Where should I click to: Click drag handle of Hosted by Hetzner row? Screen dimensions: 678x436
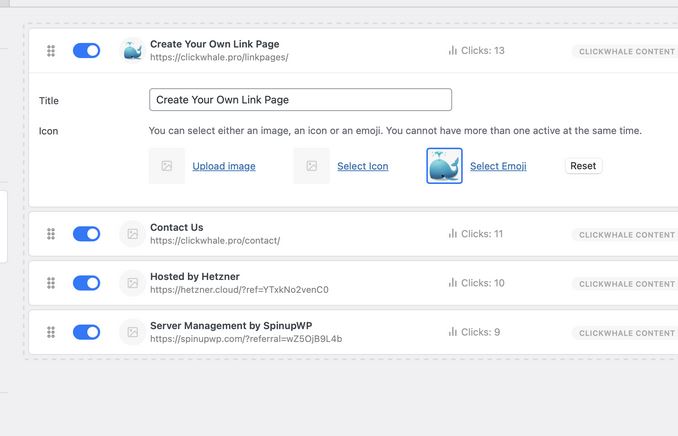tap(51, 283)
